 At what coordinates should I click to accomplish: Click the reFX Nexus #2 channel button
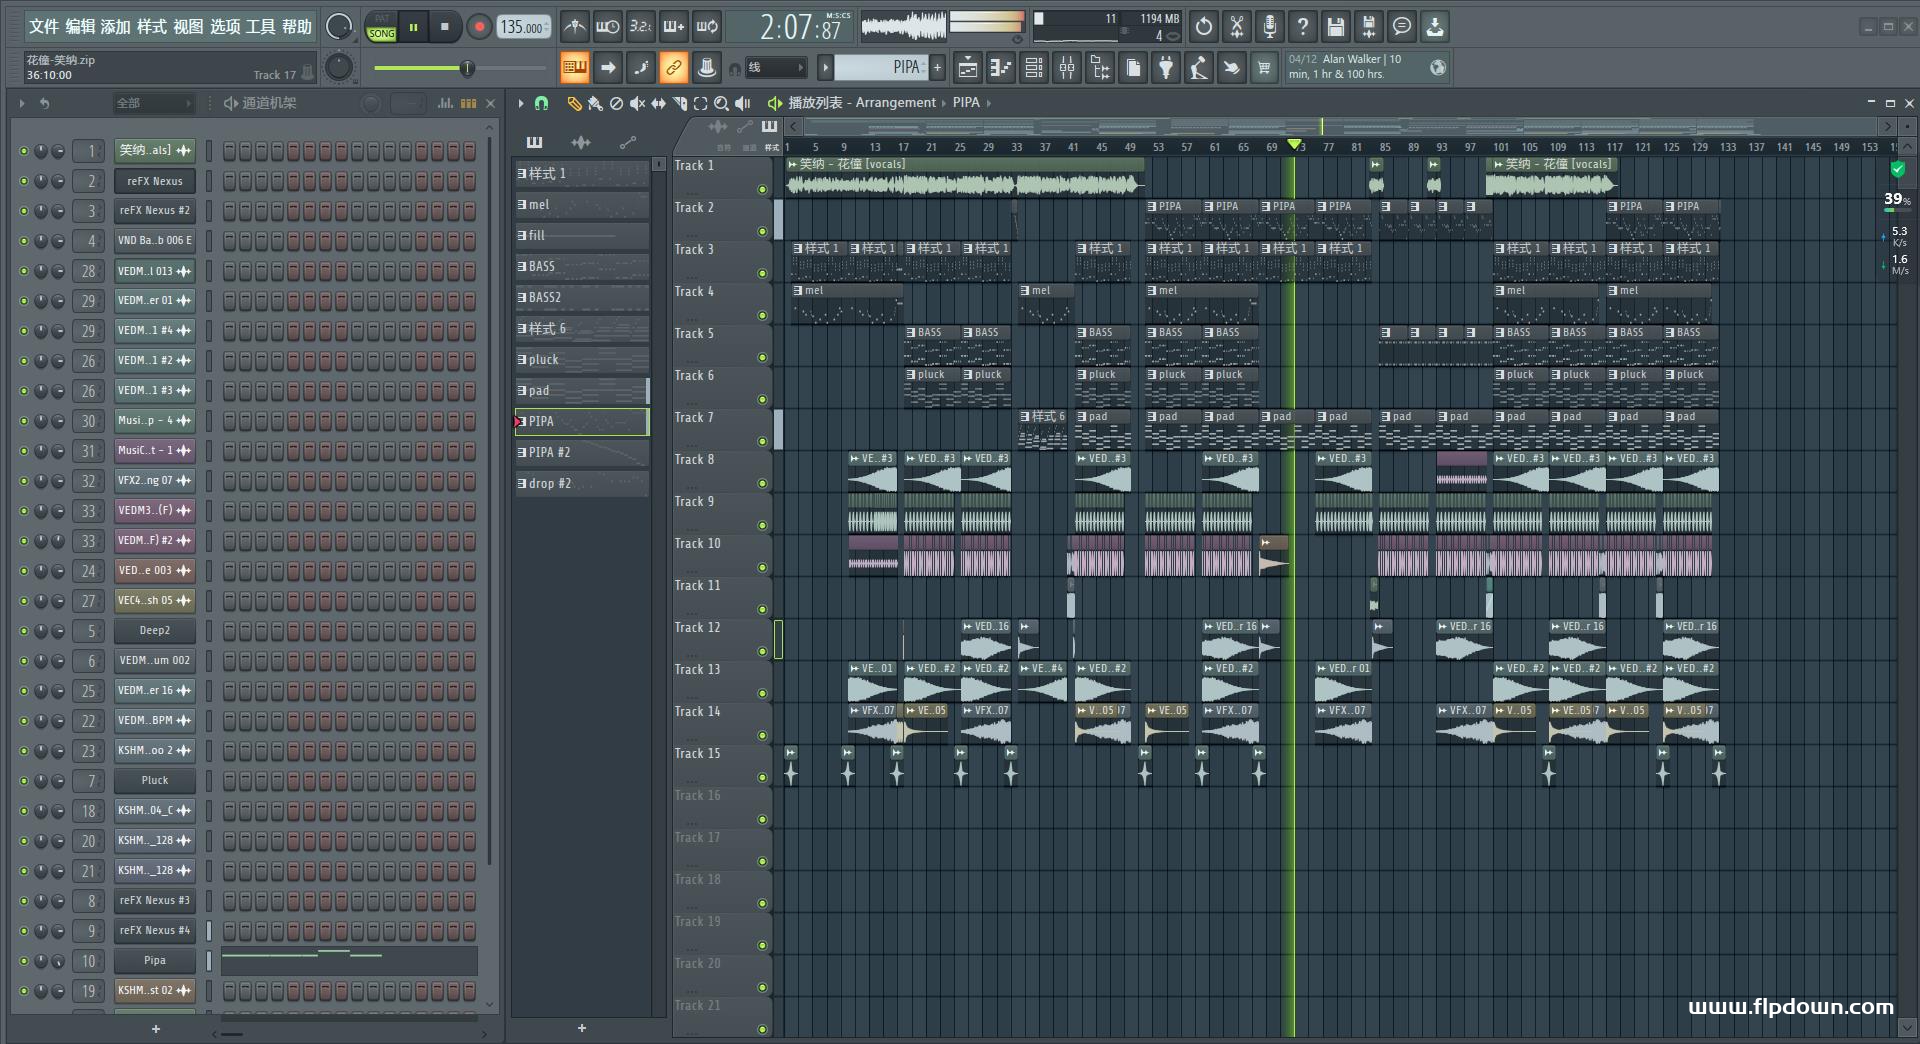tap(154, 211)
